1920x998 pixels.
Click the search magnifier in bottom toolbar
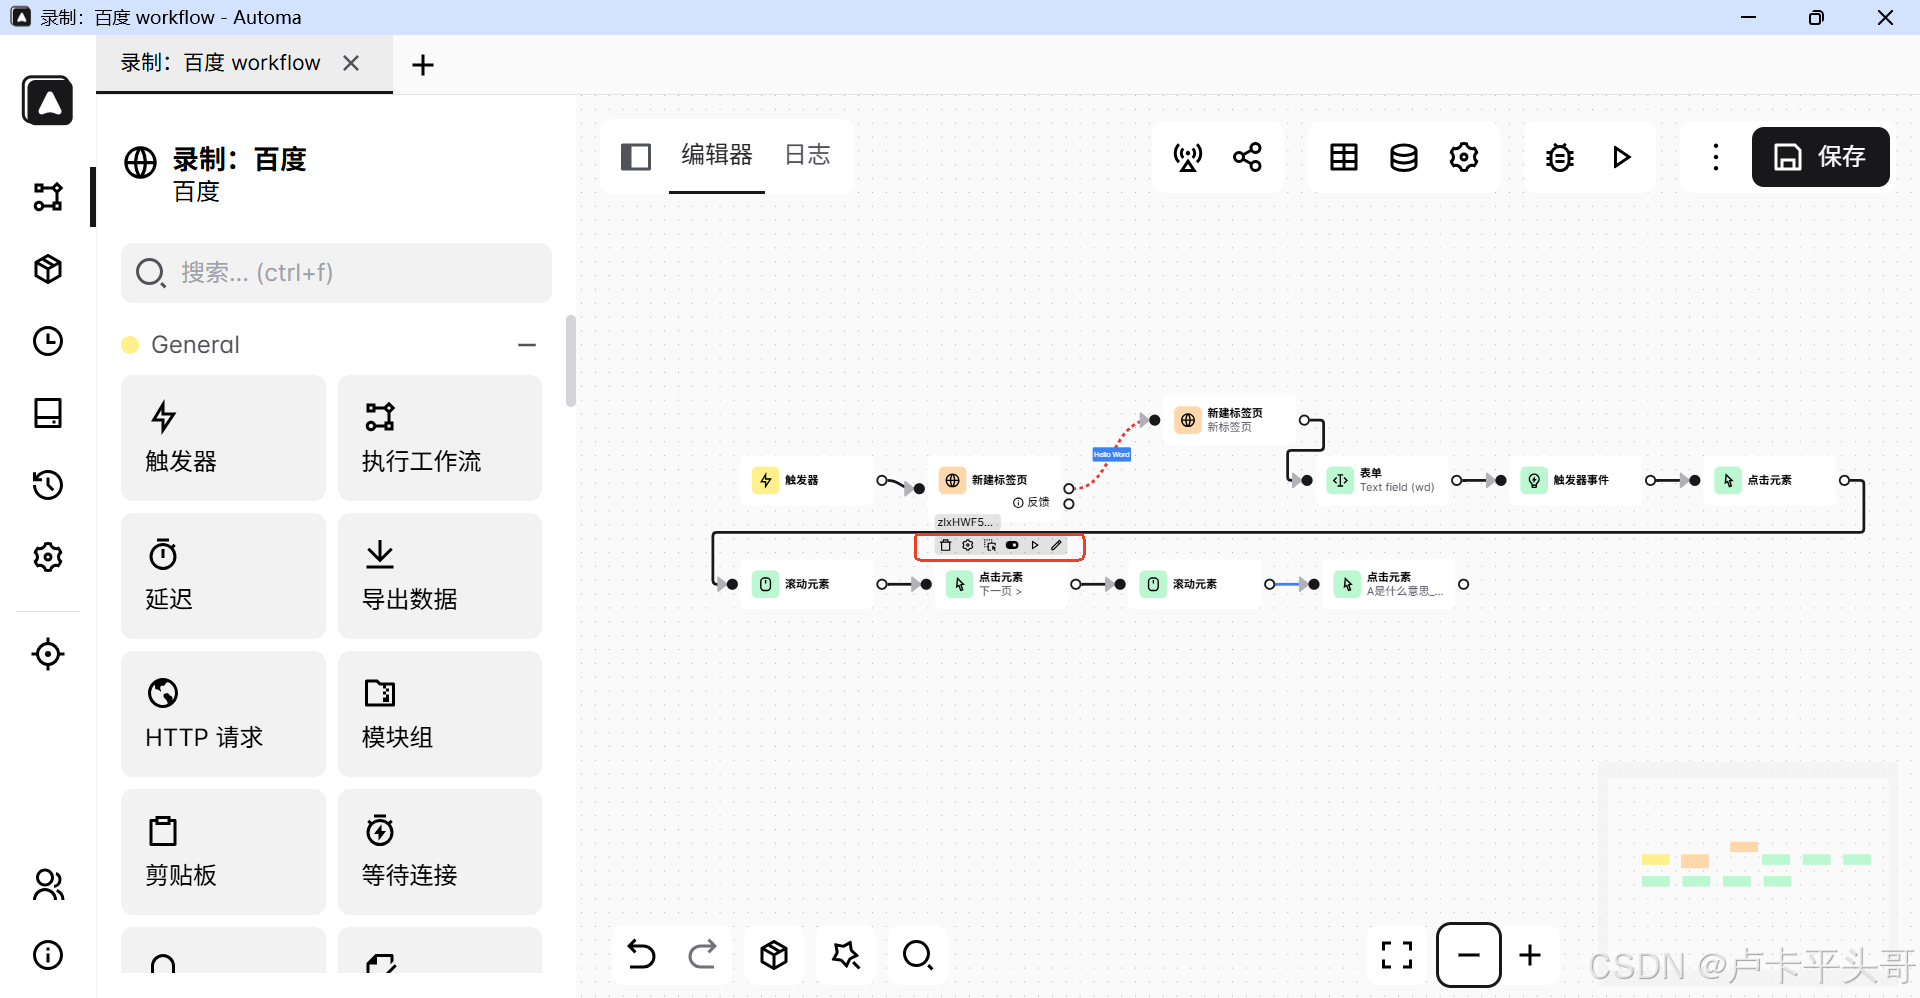pos(918,955)
